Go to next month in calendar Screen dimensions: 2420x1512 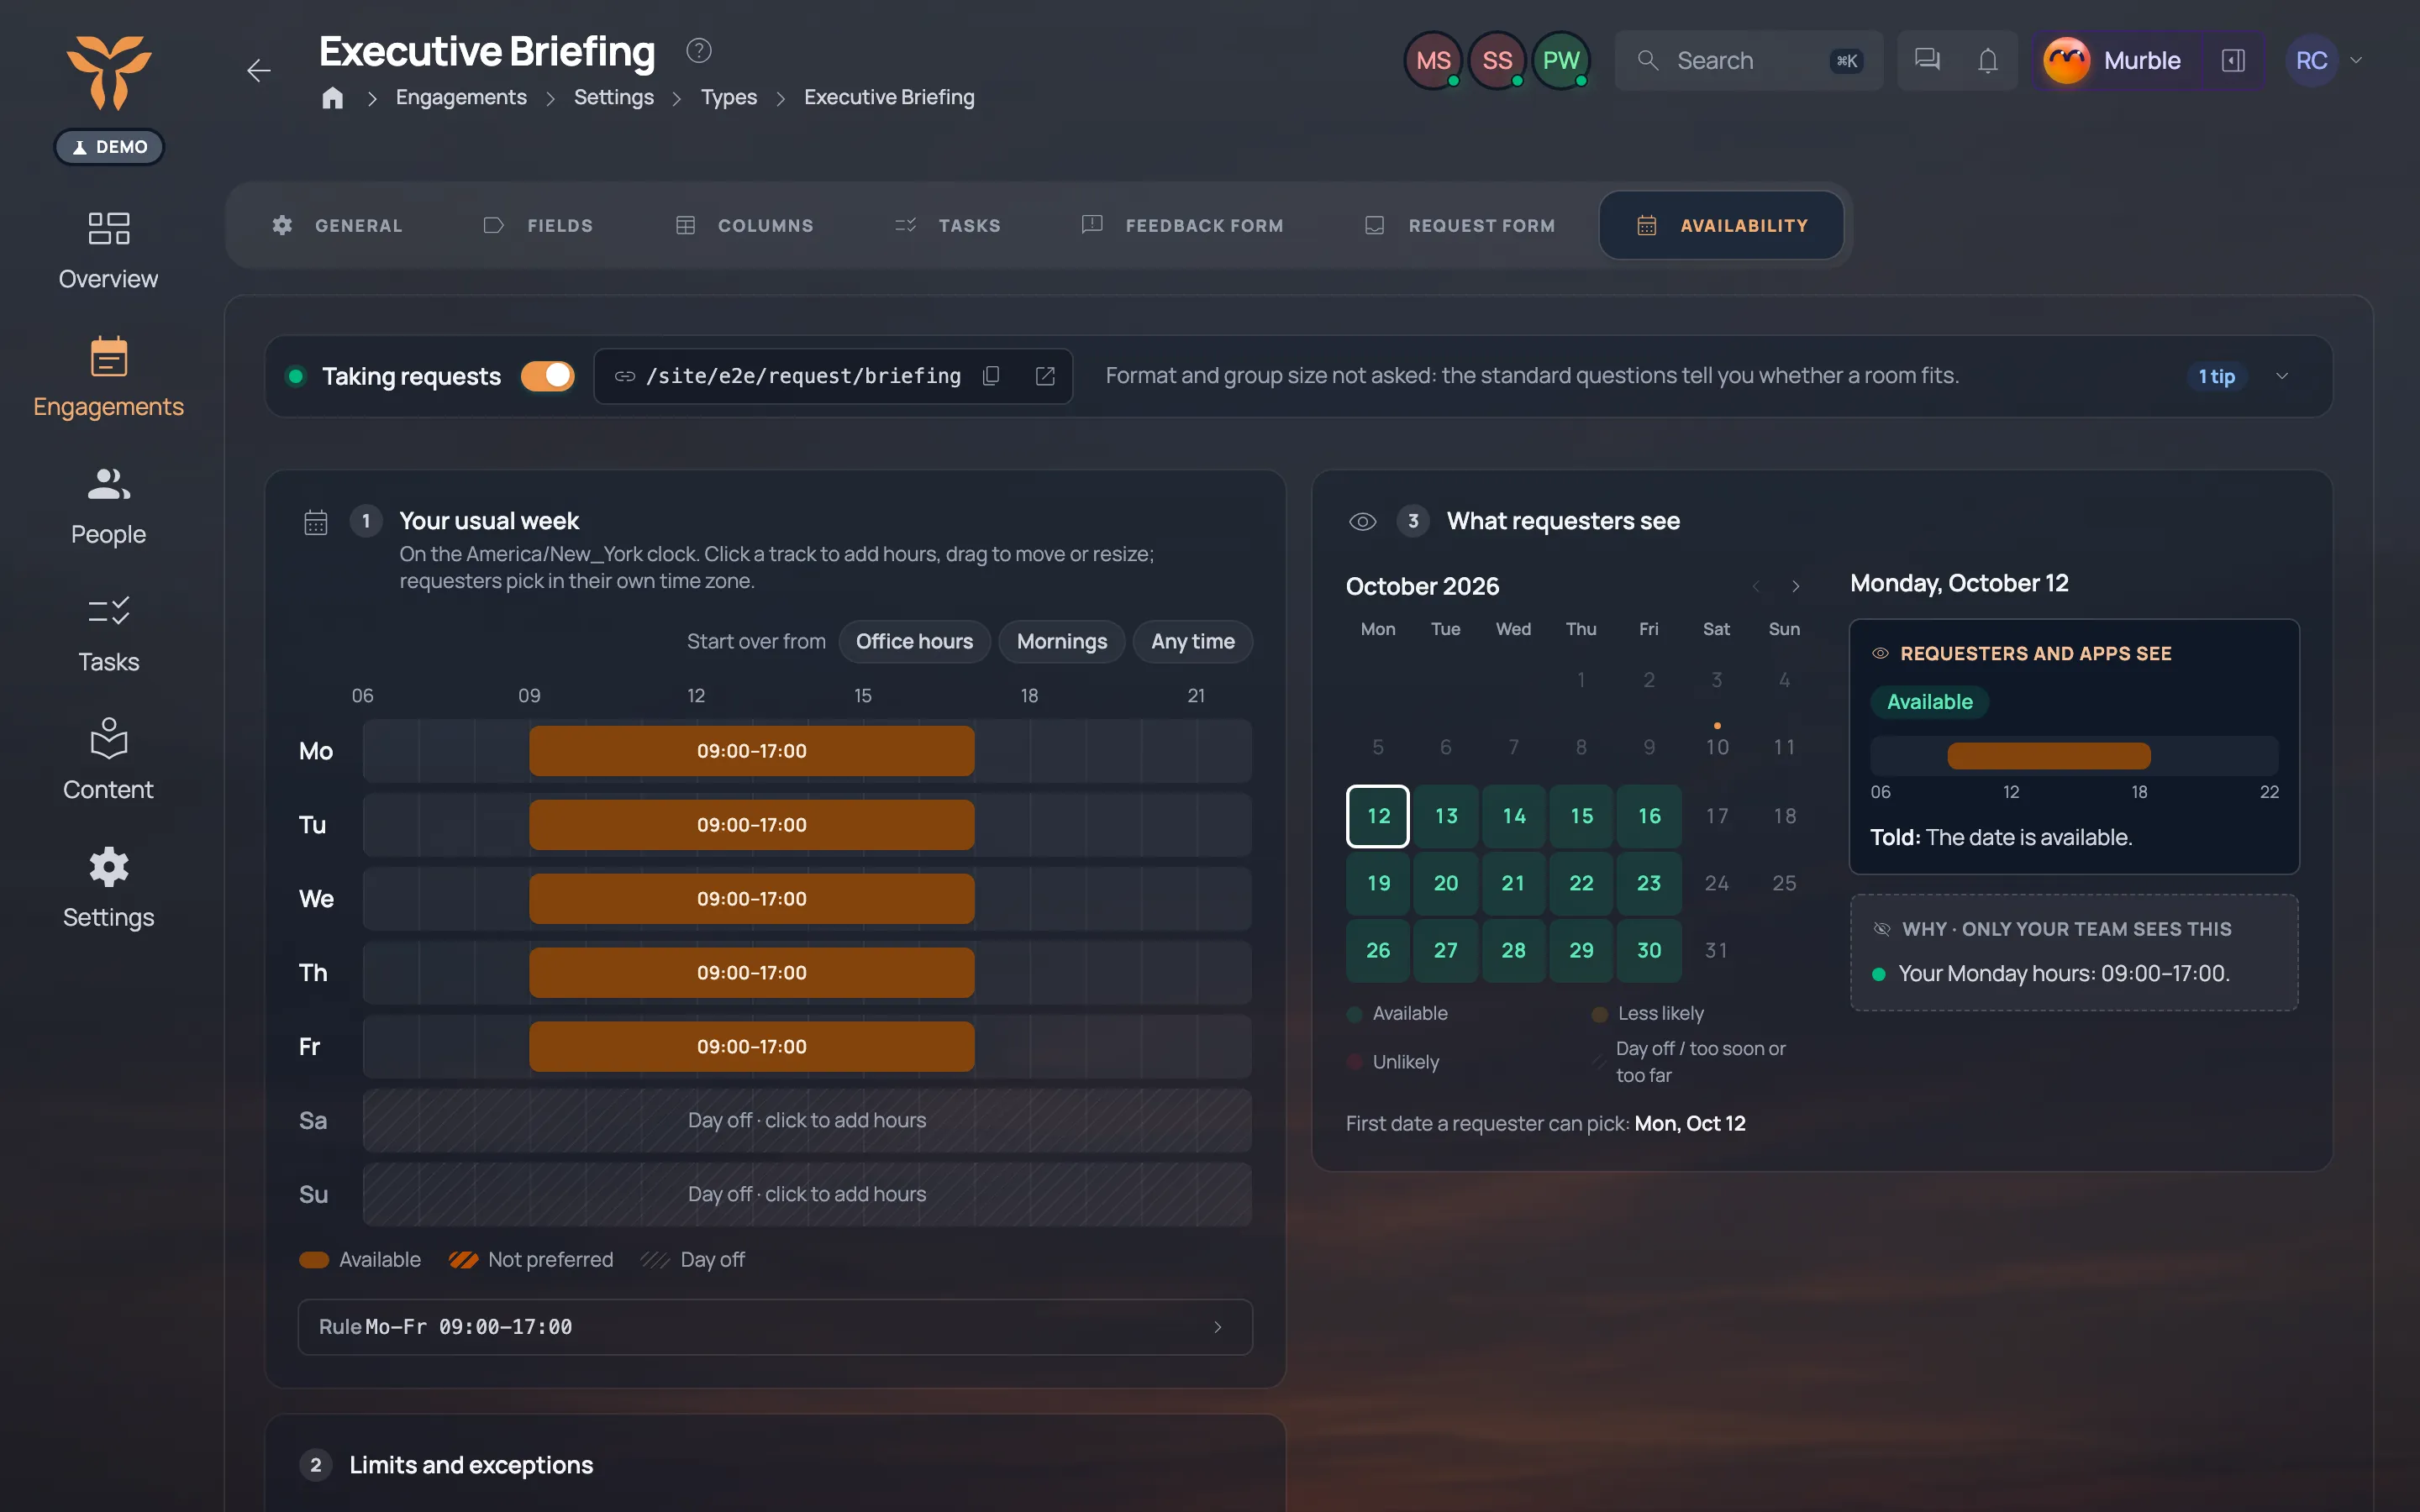pos(1796,586)
